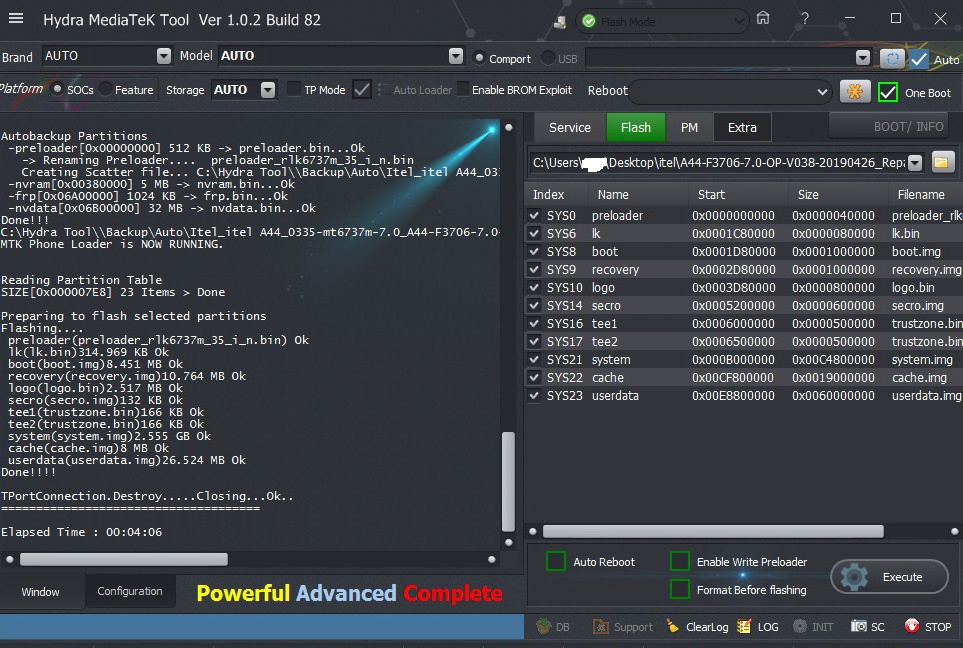Click the Execute gear button
963x648 pixels.
889,577
